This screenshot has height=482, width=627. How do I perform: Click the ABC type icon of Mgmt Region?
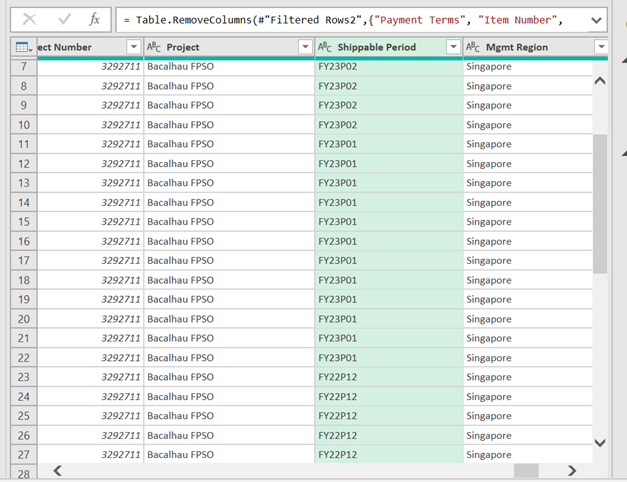pyautogui.click(x=473, y=47)
